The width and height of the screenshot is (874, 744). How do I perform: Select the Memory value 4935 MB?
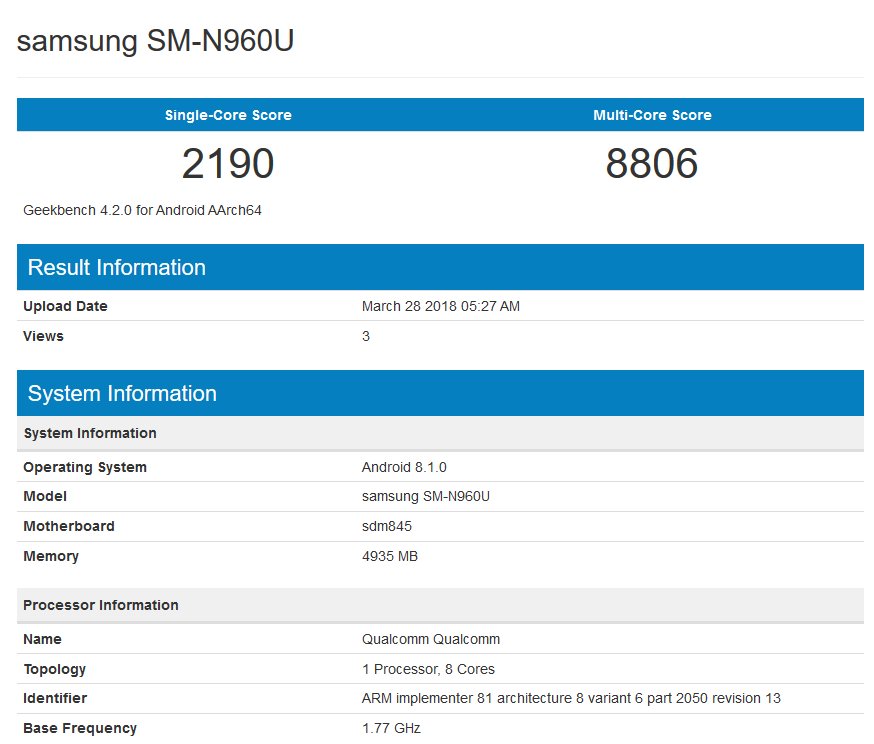point(392,556)
